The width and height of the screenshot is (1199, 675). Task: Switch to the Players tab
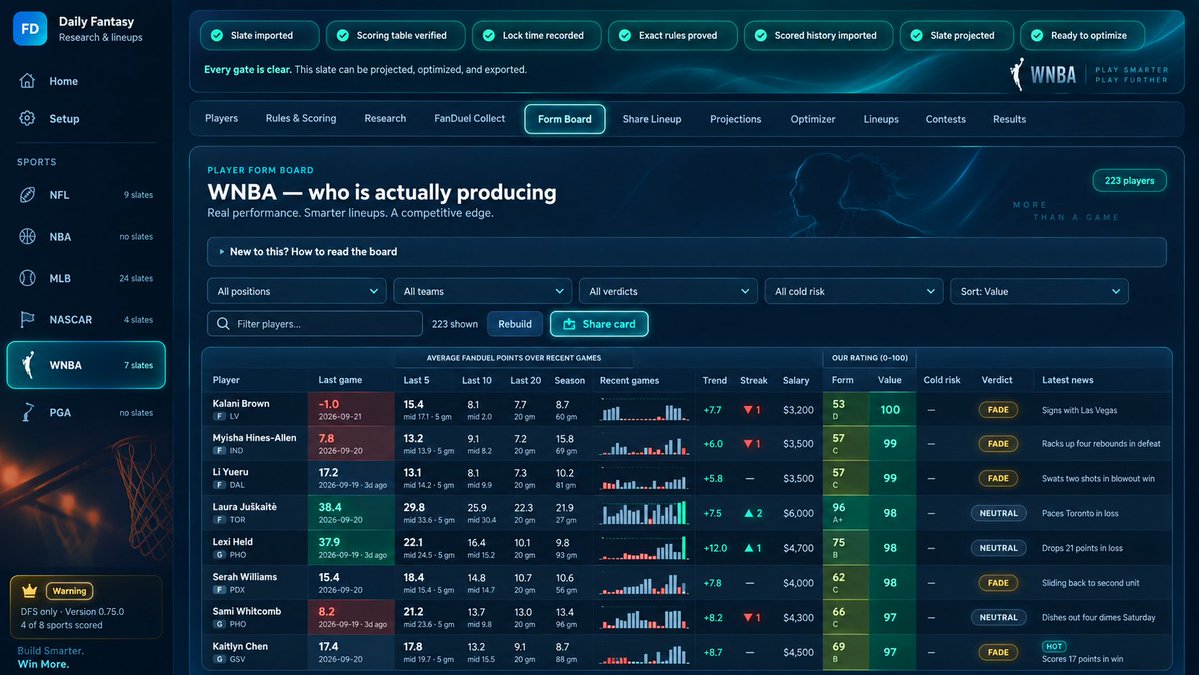(221, 118)
